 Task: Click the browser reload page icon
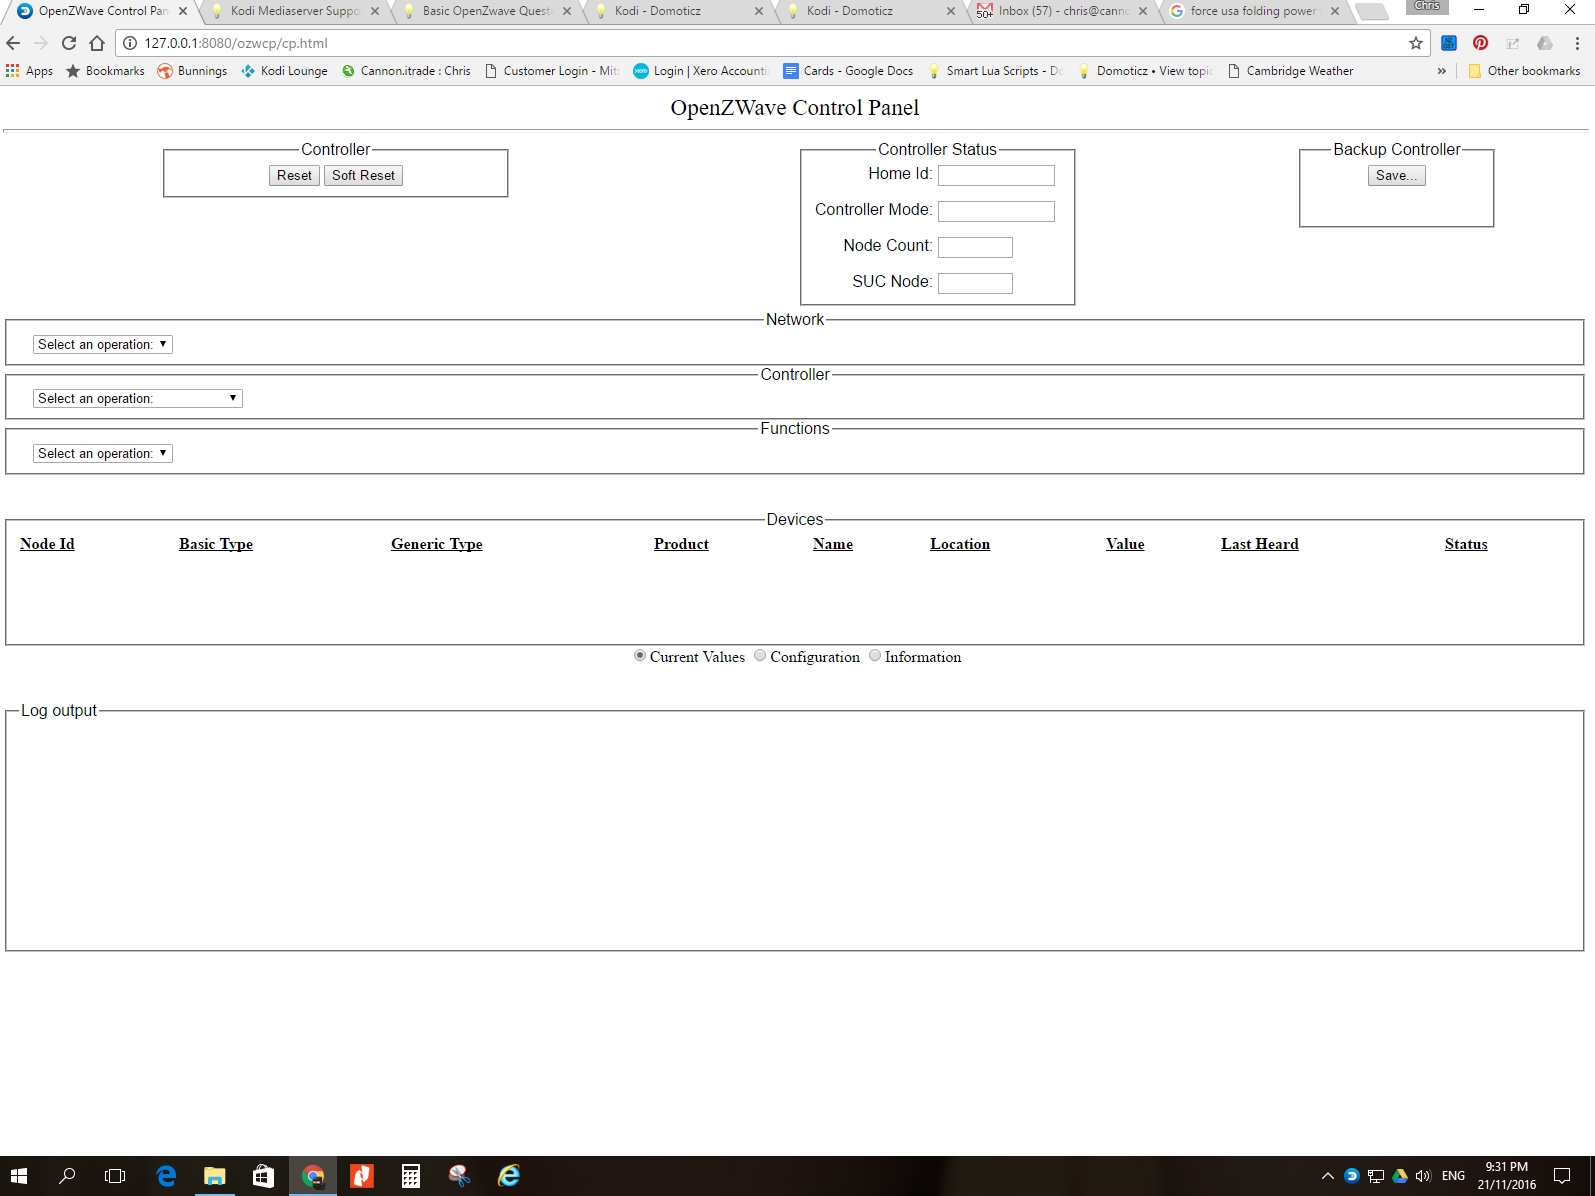pyautogui.click(x=69, y=43)
